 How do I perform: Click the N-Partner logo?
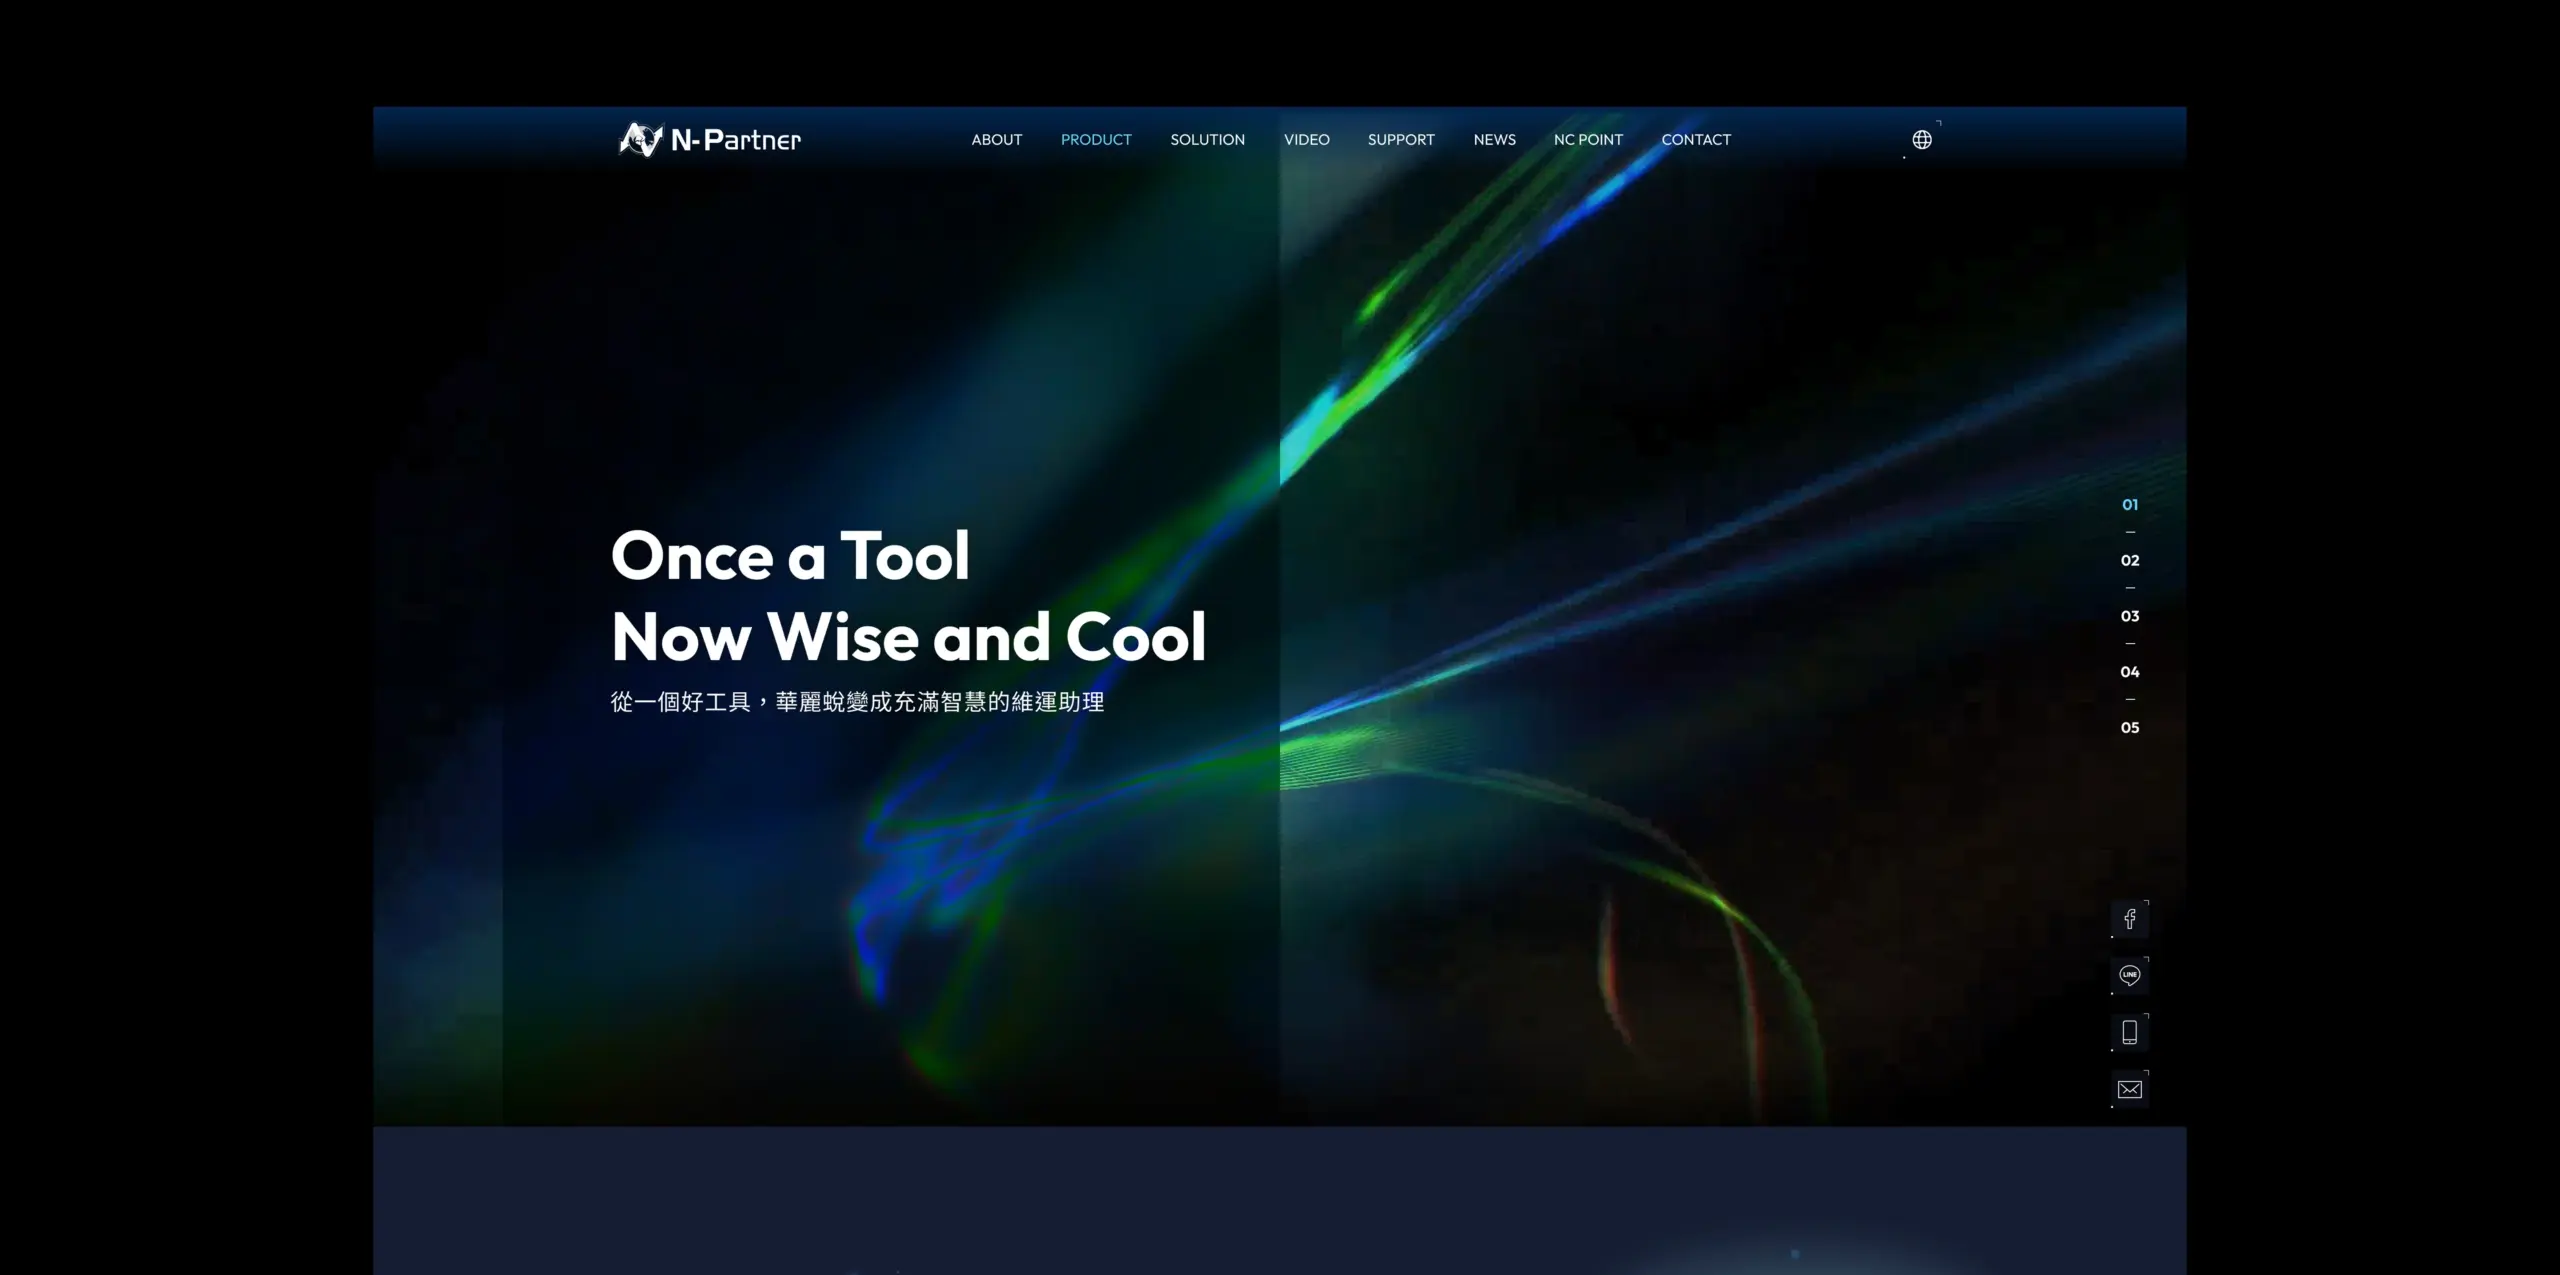(x=710, y=140)
